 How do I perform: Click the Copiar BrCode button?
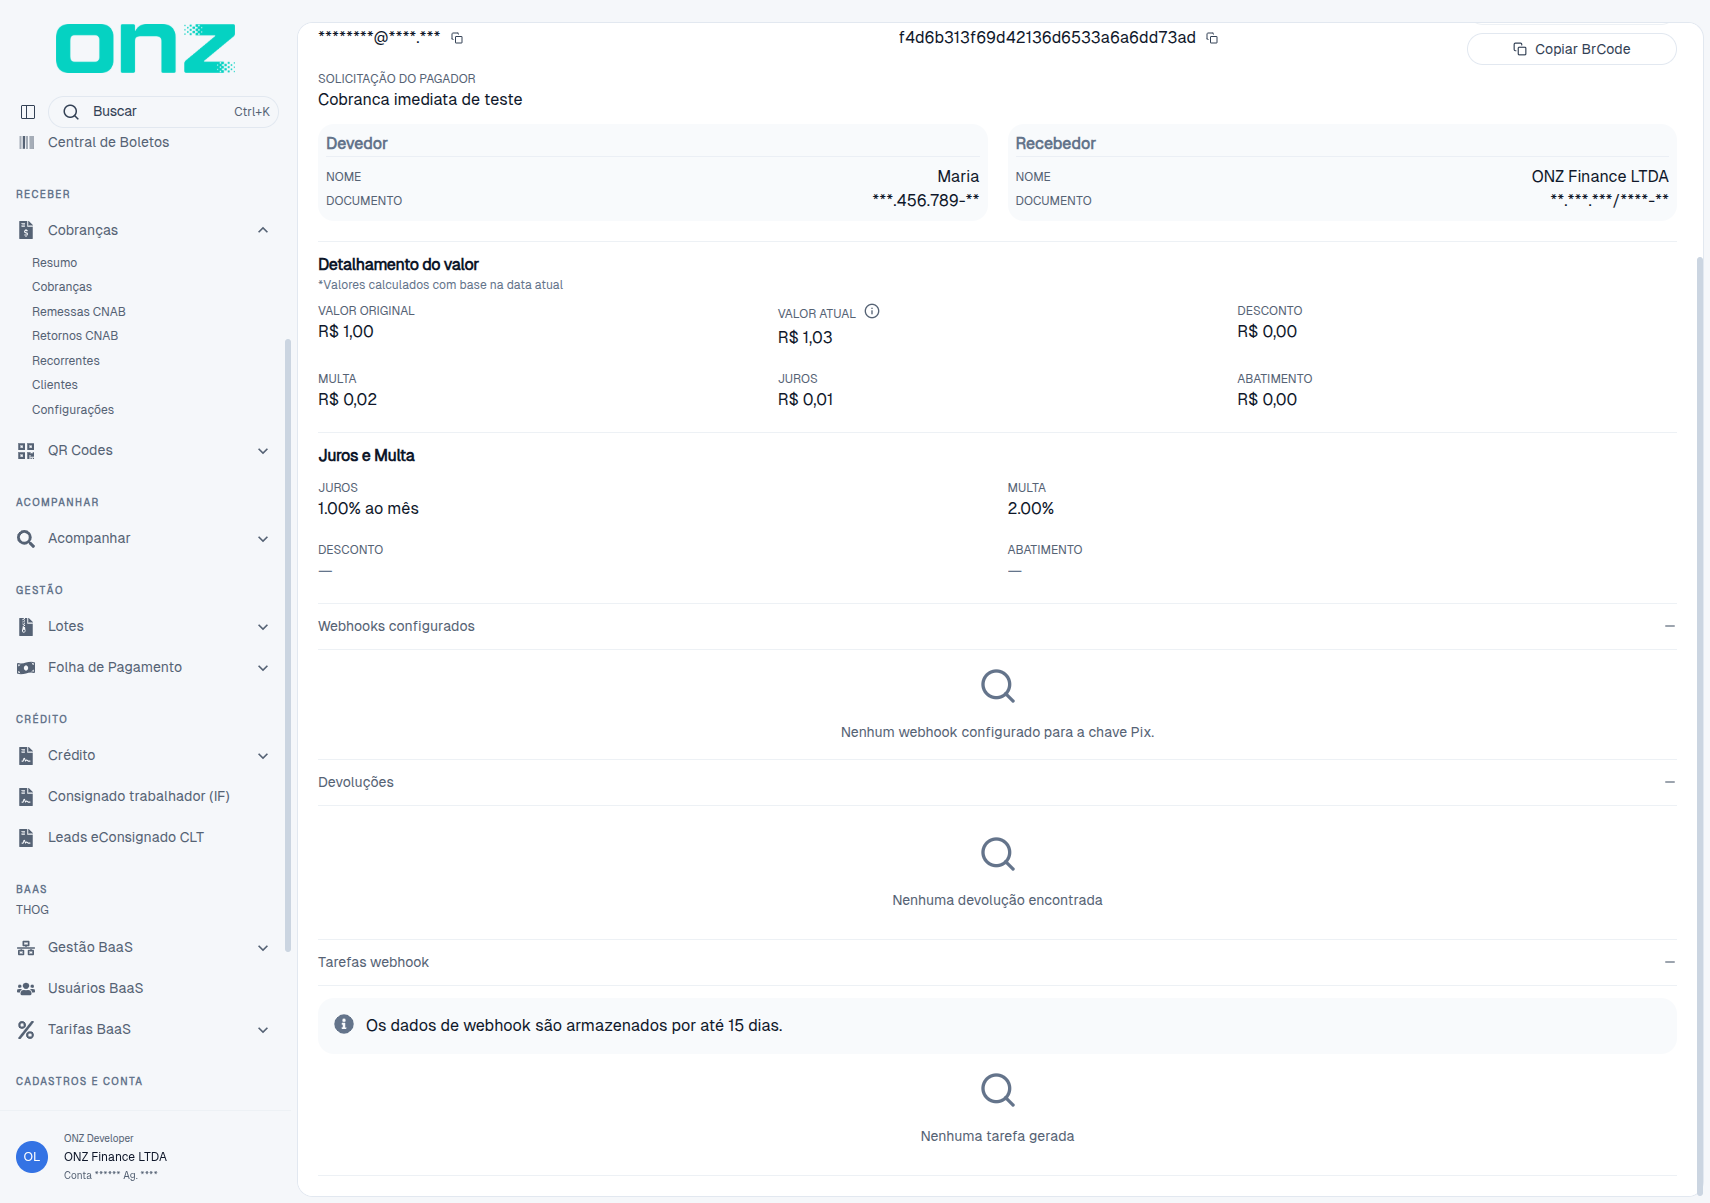(x=1571, y=49)
